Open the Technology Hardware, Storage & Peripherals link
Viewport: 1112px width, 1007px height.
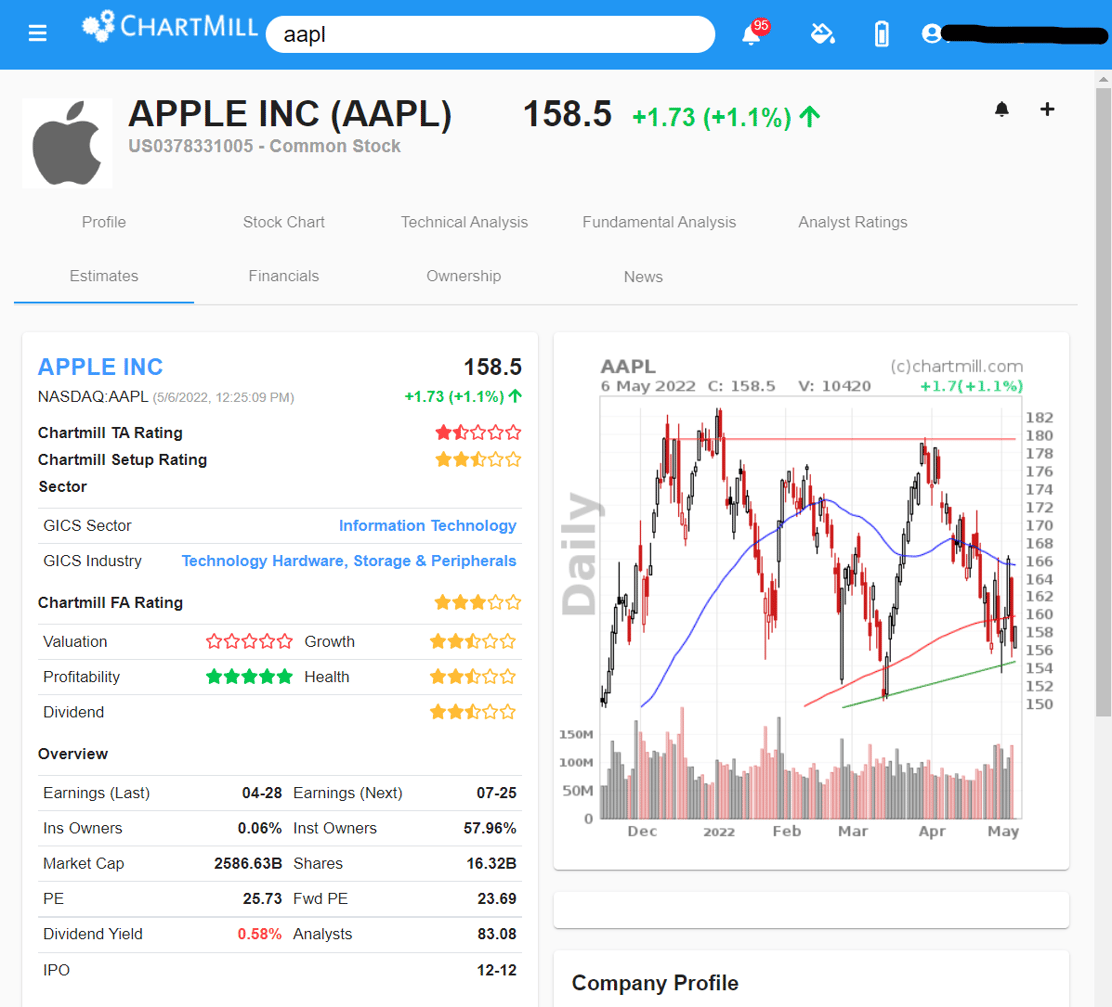click(x=349, y=560)
